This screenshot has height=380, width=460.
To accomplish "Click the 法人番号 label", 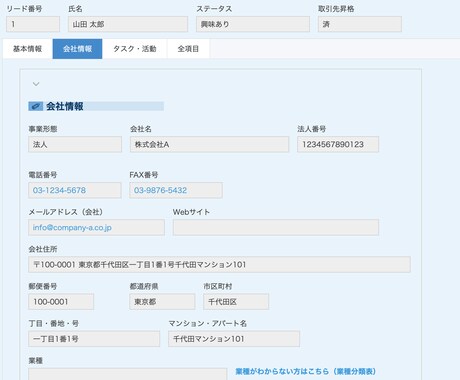I will (312, 129).
